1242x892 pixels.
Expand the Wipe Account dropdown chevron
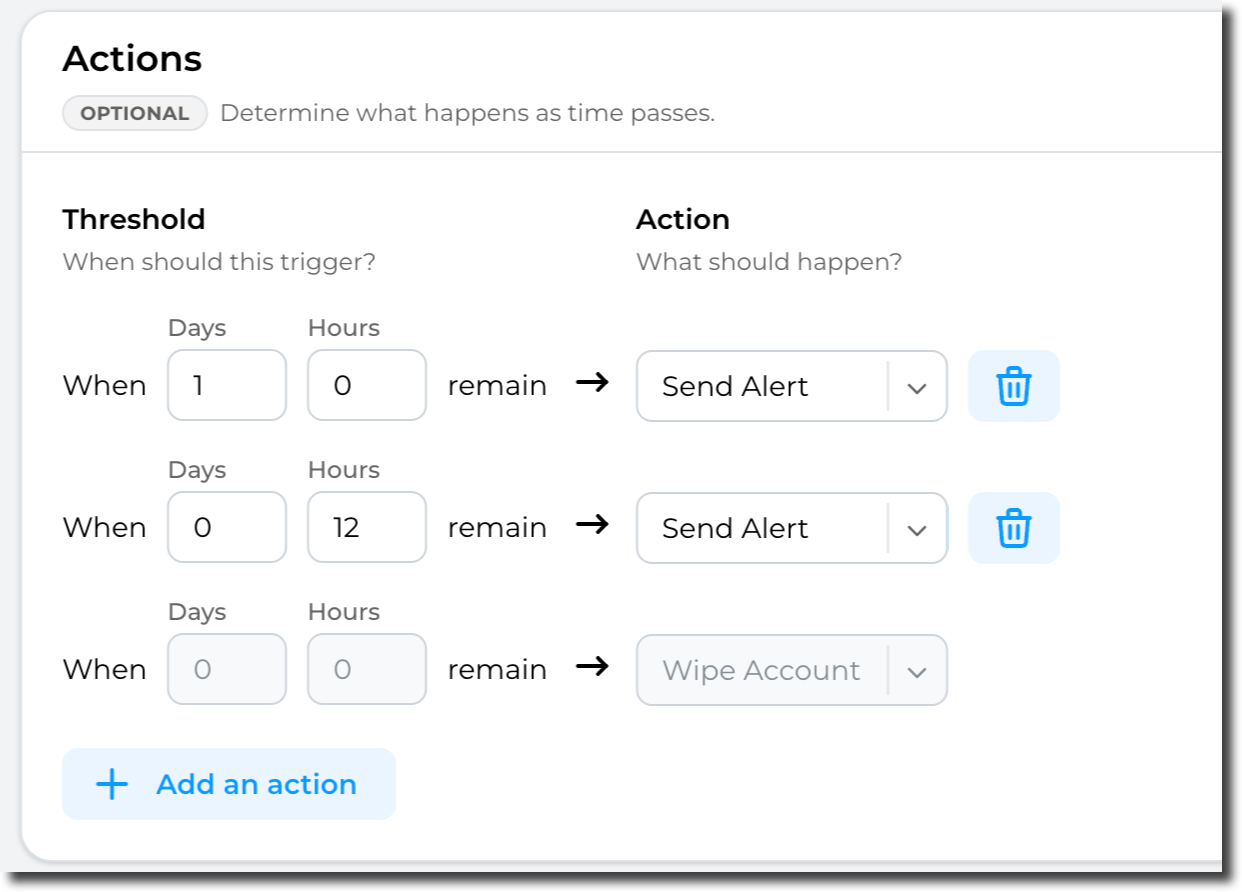coord(917,671)
